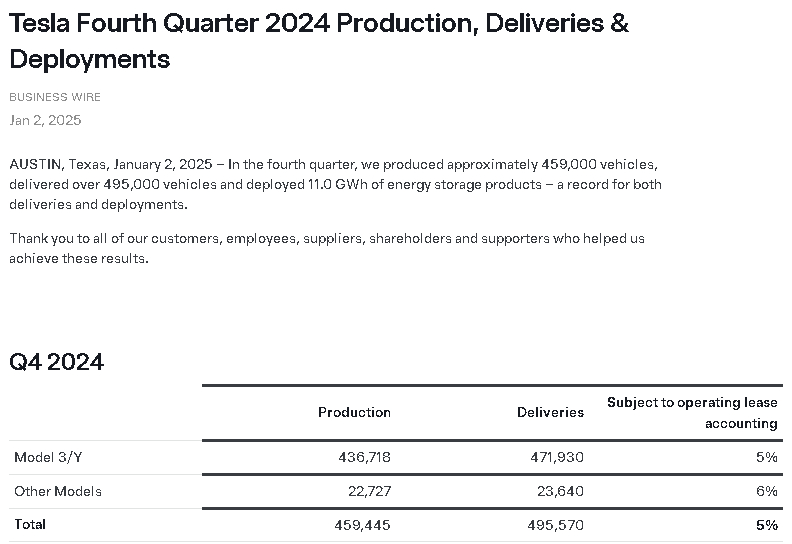The image size is (792, 544).
Task: Click the 6% lease accounting value
Action: pos(767,491)
